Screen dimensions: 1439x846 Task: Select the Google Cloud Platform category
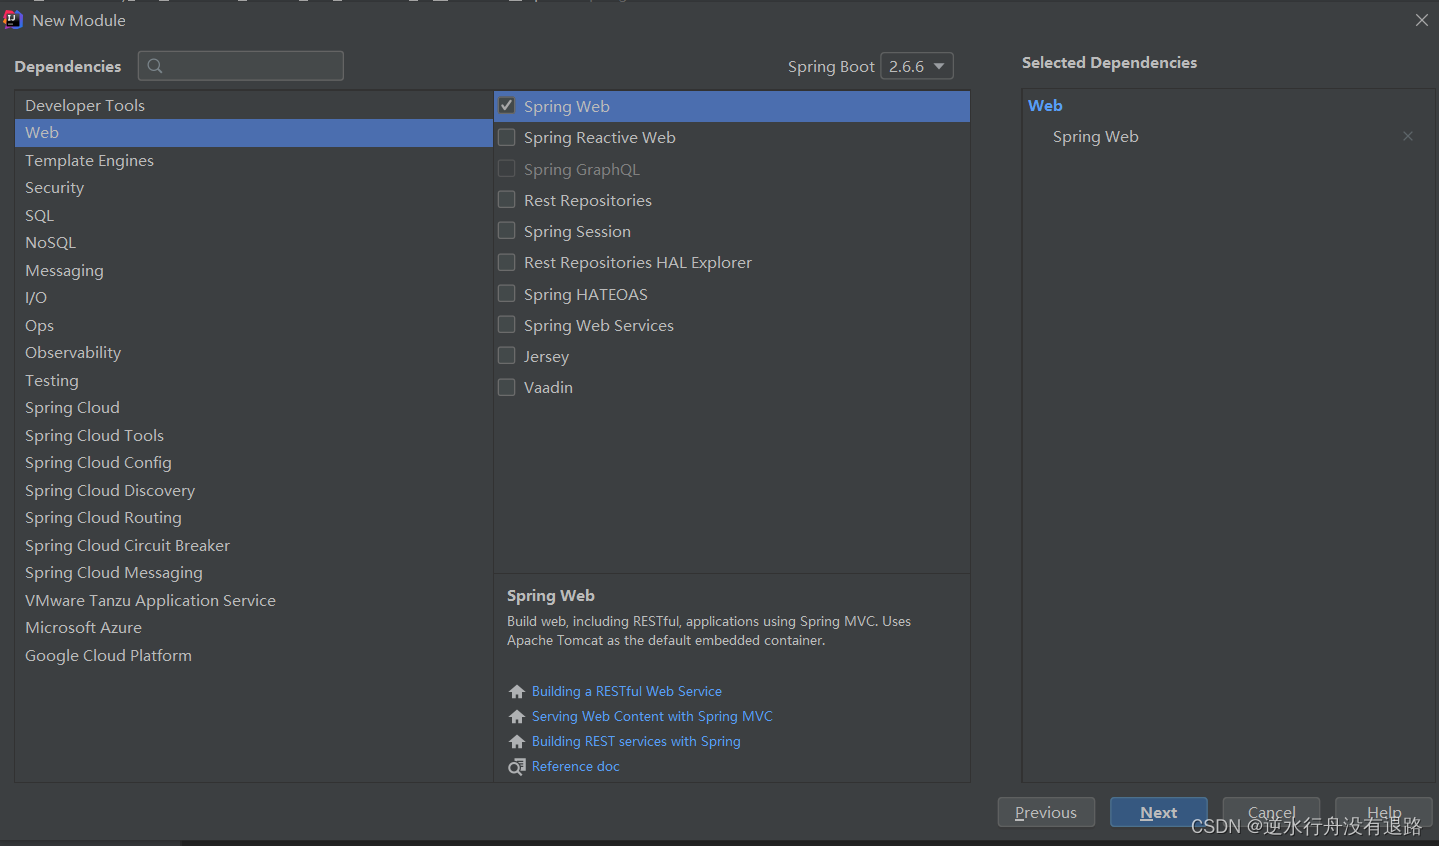[x=254, y=655]
